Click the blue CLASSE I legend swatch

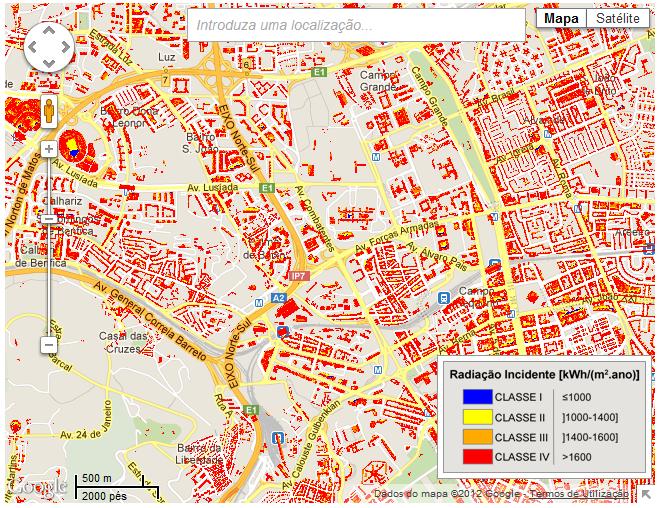pos(477,397)
